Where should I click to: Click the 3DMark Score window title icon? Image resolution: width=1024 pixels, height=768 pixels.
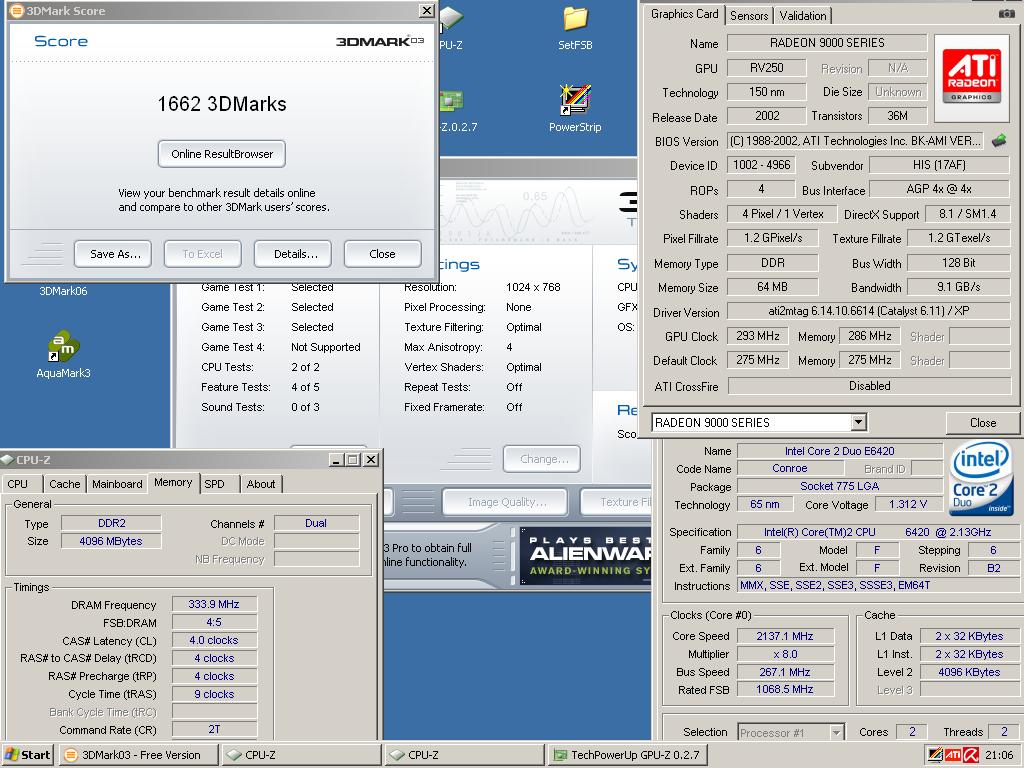[16, 10]
